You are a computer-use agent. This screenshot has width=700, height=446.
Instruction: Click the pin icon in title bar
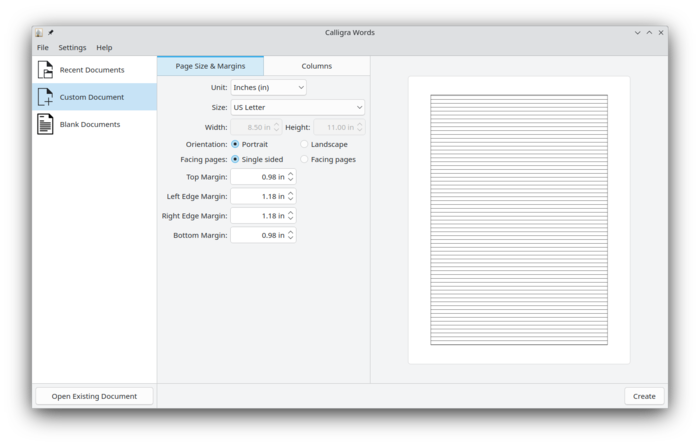[x=51, y=33]
